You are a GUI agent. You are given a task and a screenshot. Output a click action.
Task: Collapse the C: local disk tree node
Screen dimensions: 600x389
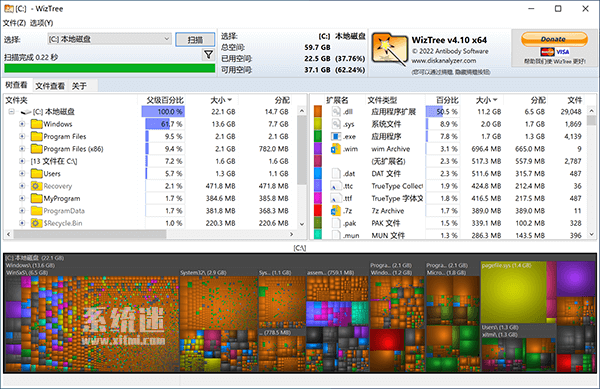coord(11,112)
